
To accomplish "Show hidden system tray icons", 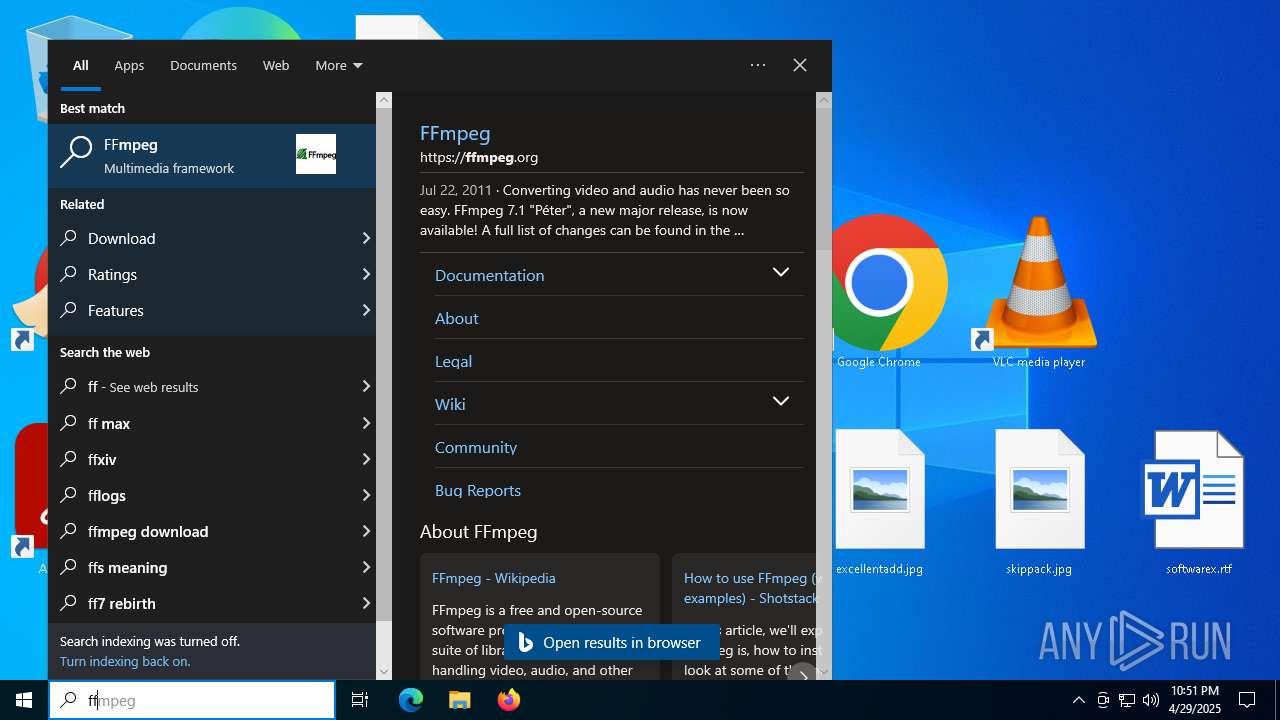I will pos(1078,700).
